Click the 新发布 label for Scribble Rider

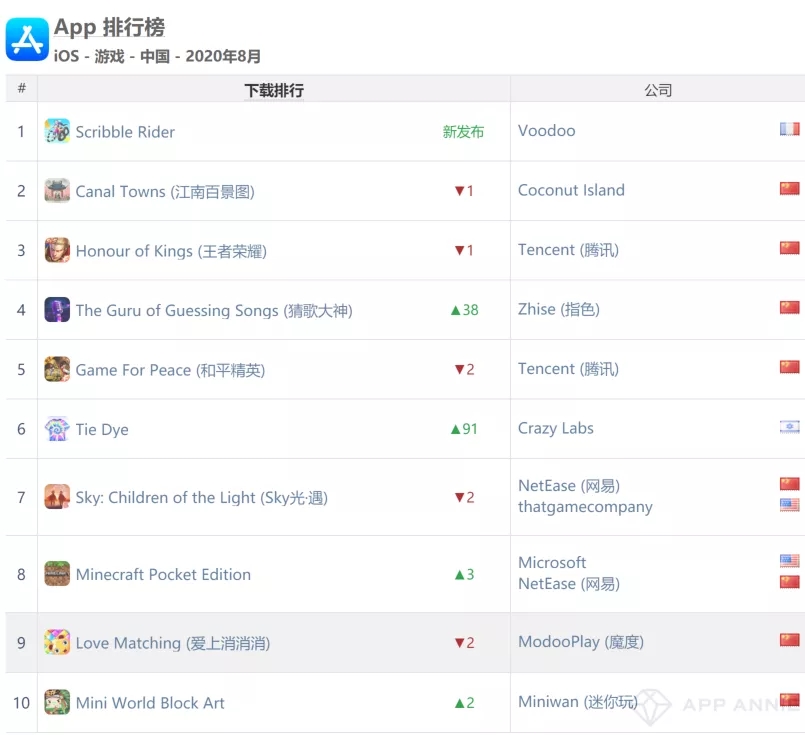pos(463,131)
